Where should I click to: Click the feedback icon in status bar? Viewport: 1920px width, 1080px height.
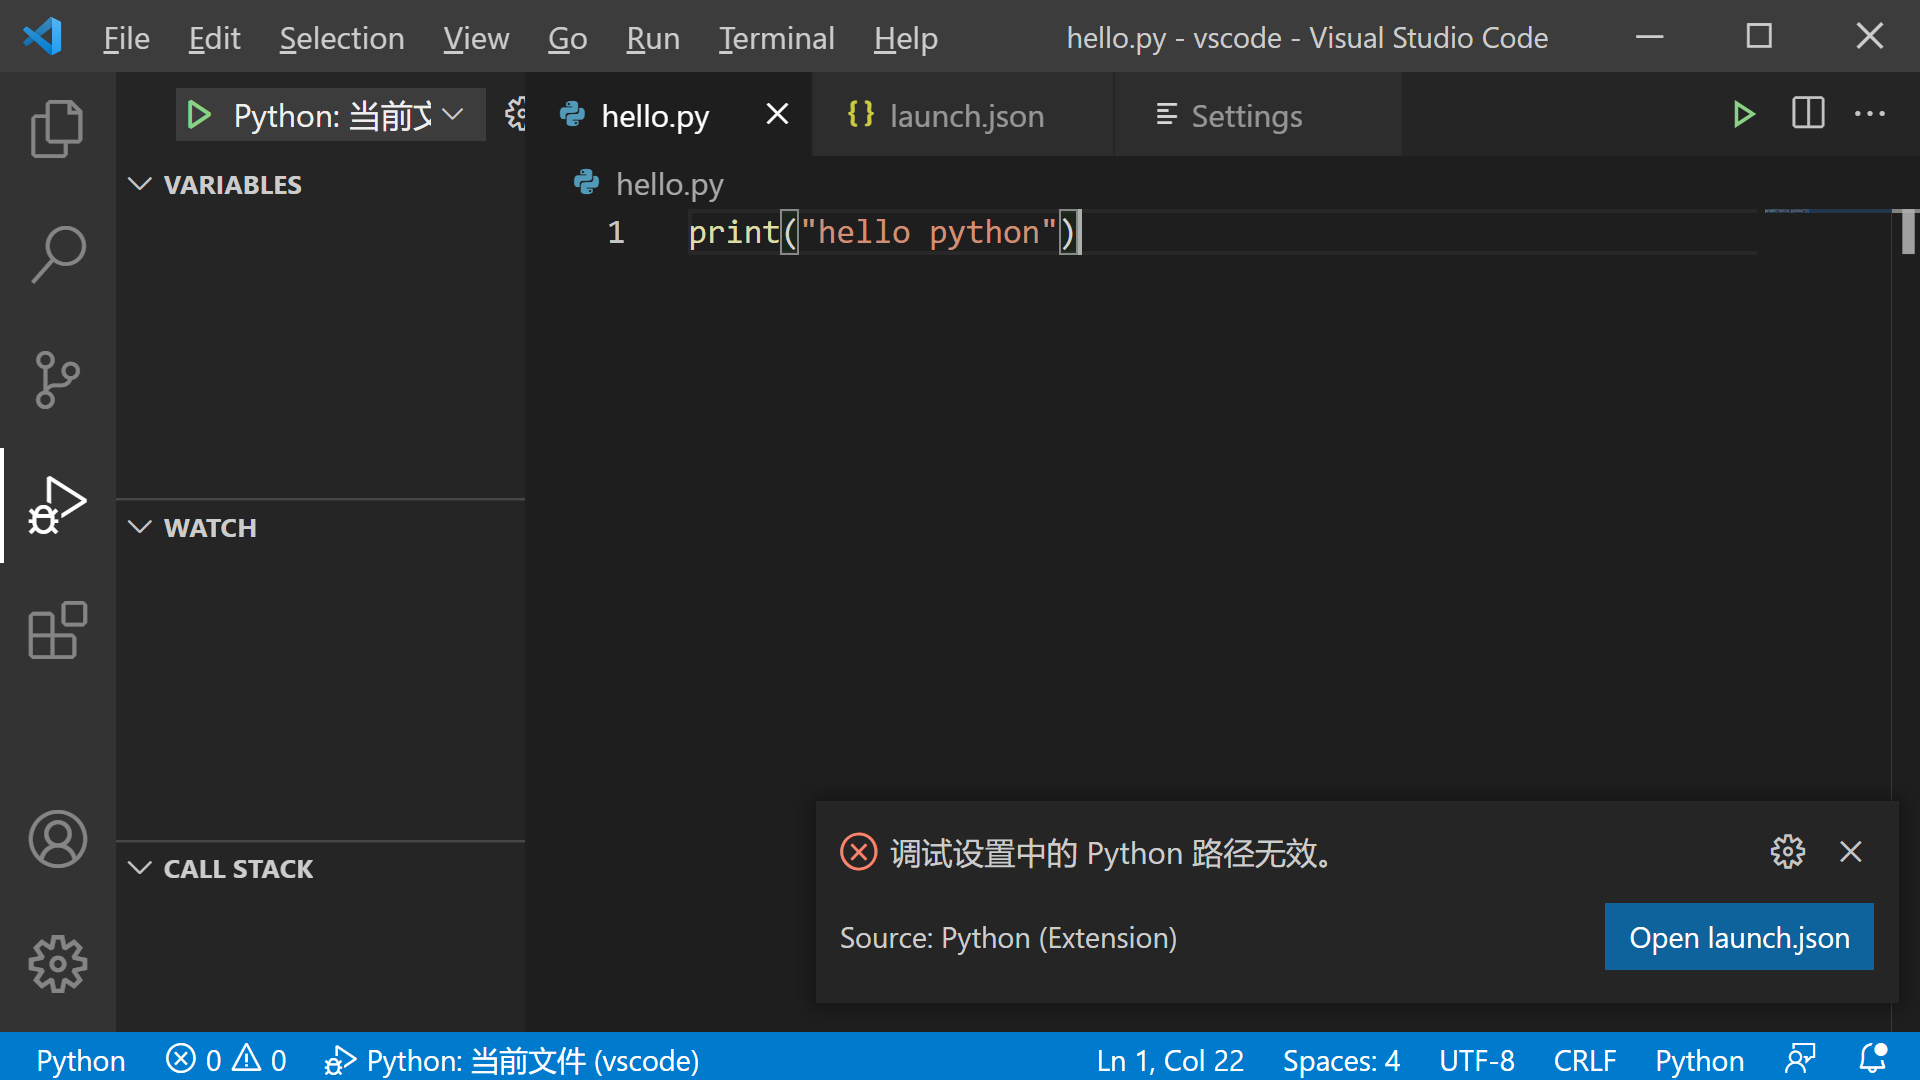1800,1059
